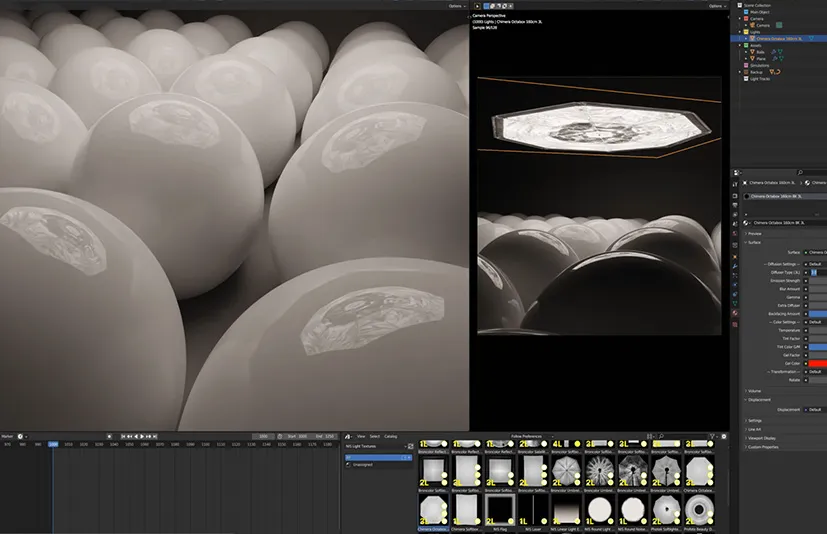Open the Marker menu in timeline
Image resolution: width=827 pixels, height=534 pixels.
point(7,436)
